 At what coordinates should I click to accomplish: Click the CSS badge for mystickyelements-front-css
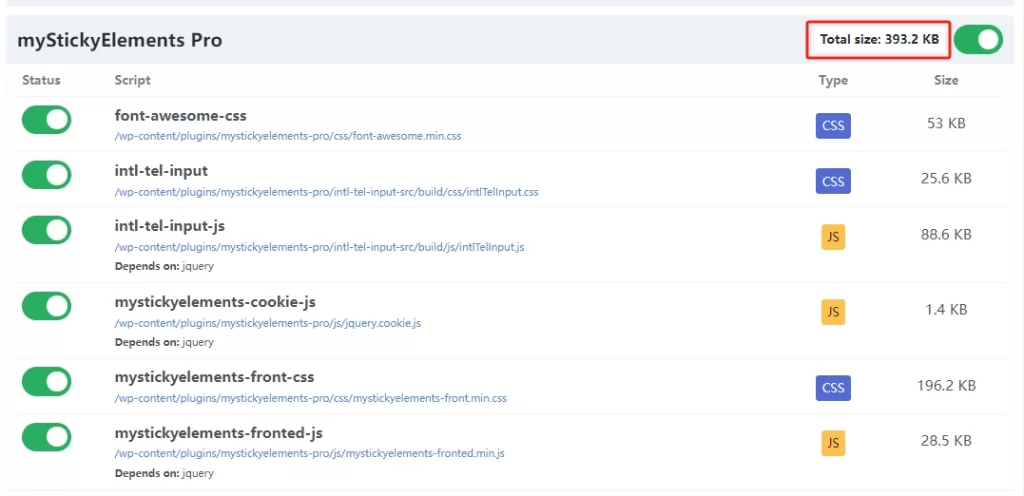point(832,387)
